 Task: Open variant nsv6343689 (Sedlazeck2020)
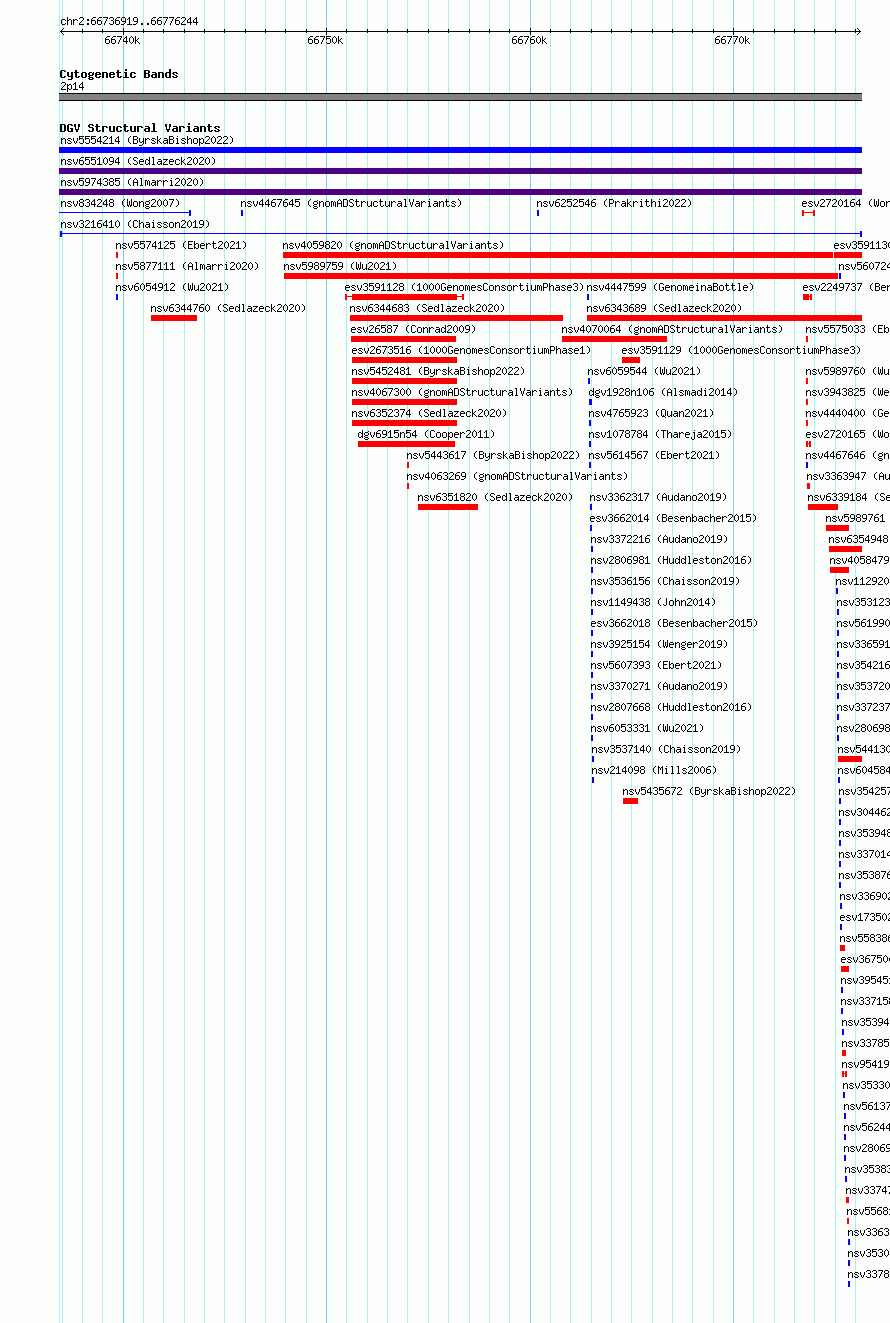(x=664, y=308)
